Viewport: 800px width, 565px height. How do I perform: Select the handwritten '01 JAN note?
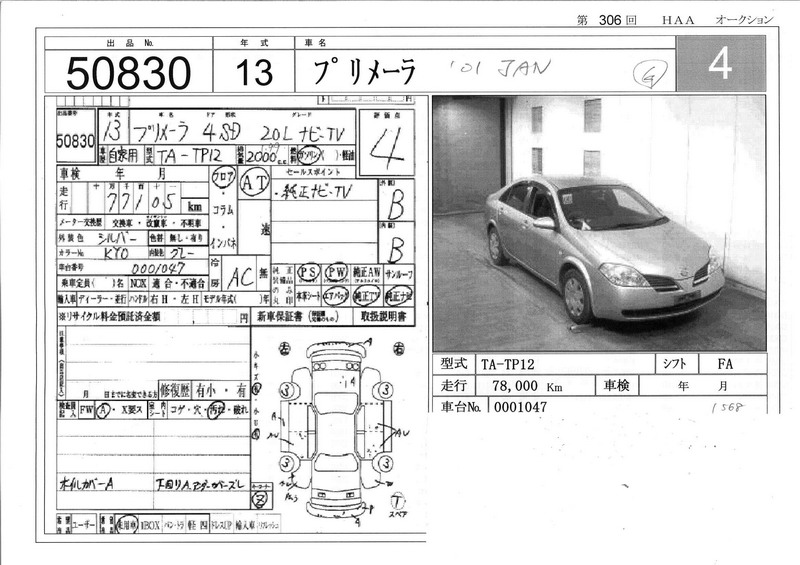tap(499, 68)
